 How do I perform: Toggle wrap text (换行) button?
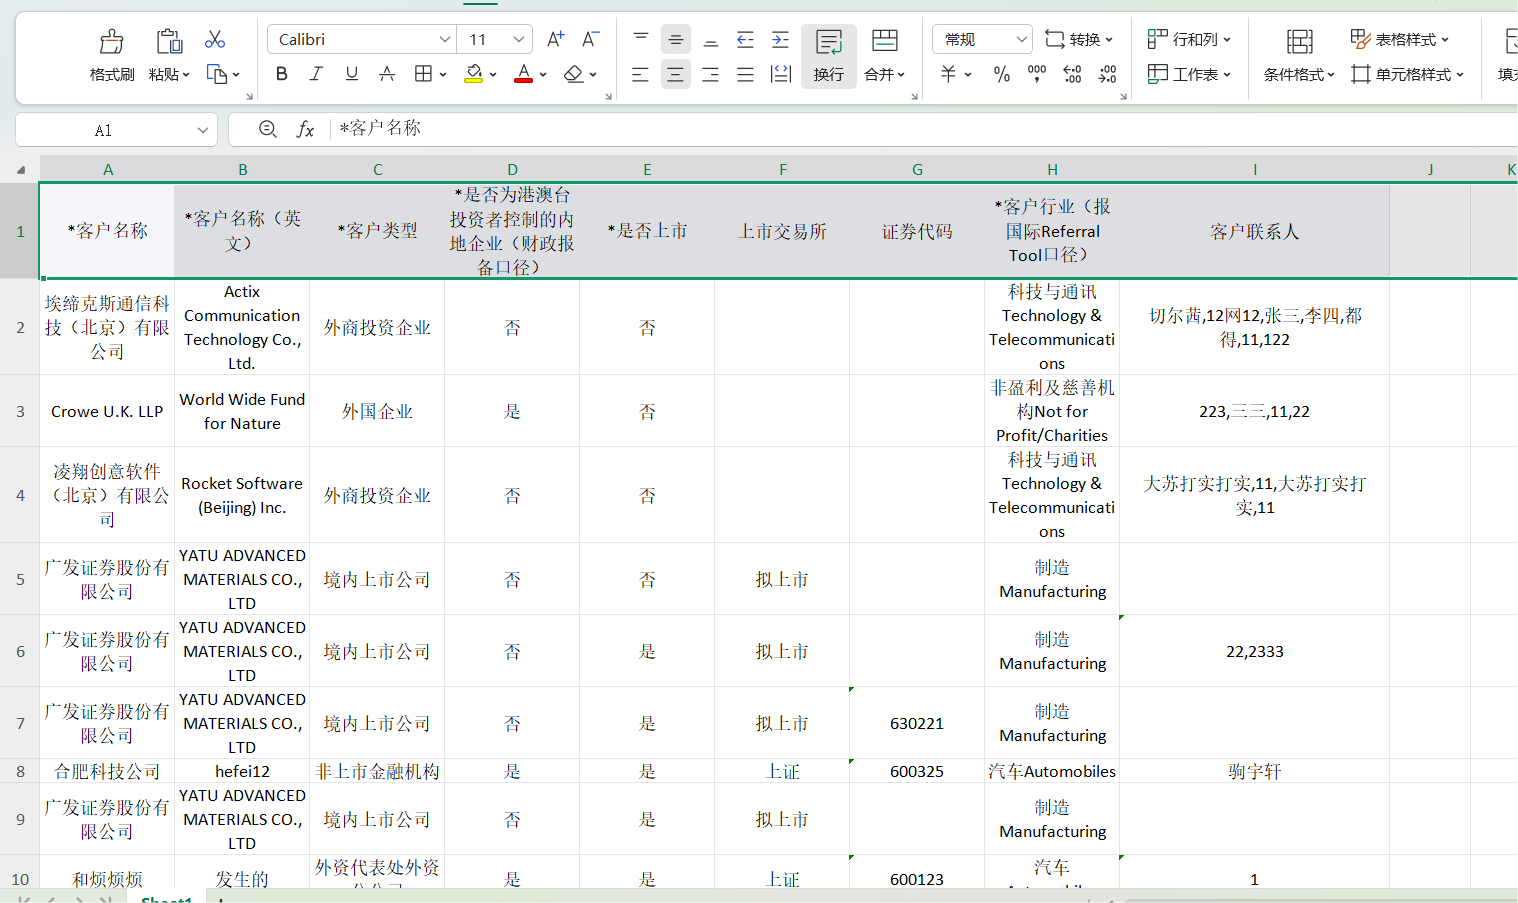(x=828, y=56)
